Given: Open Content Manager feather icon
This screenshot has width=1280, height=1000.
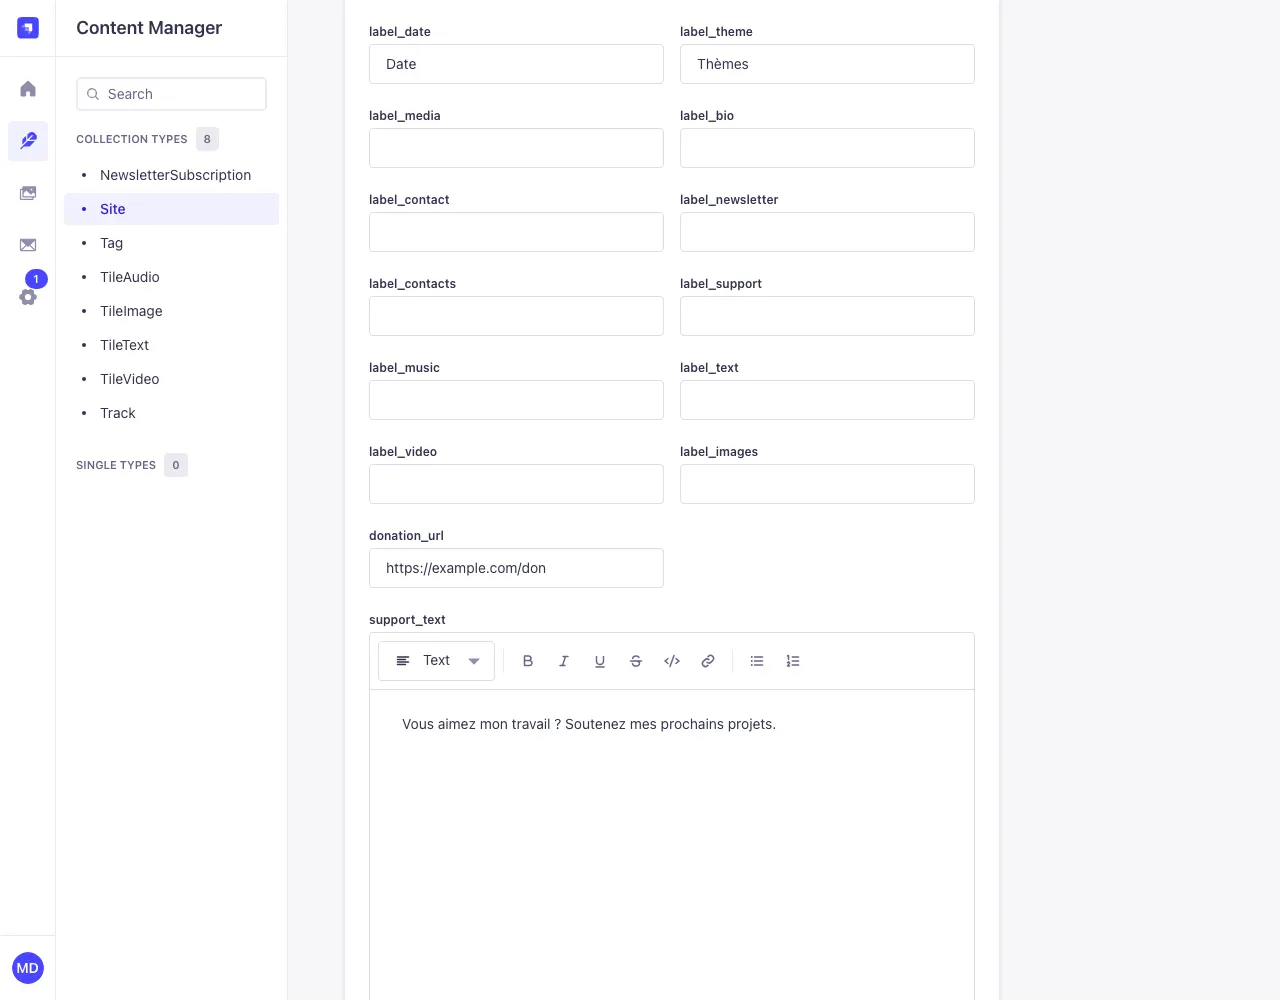Looking at the screenshot, I should (x=28, y=141).
